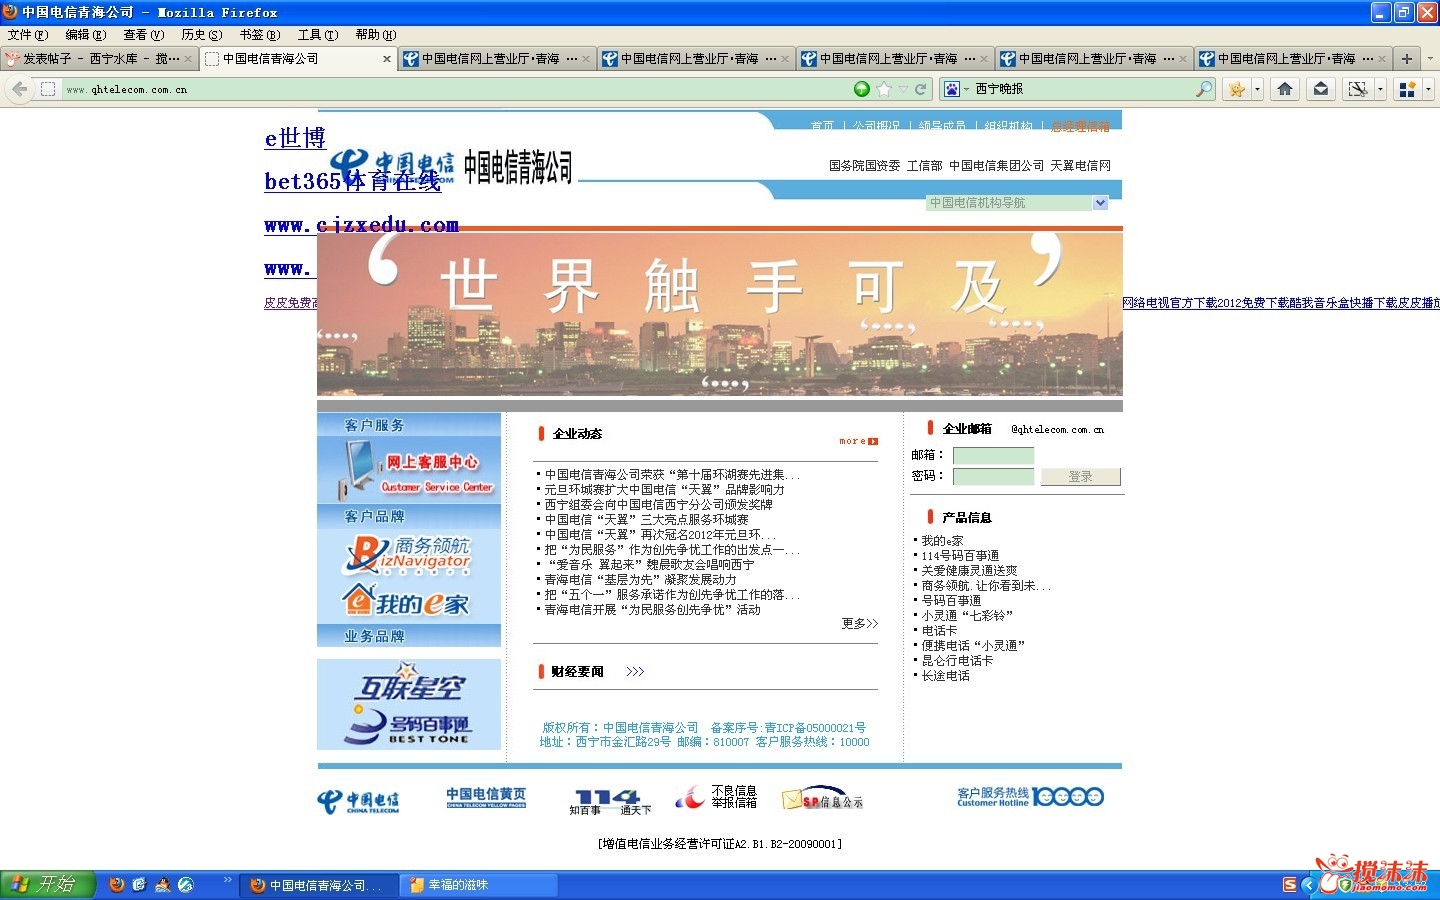Click the Windows 开始 start button

(47, 885)
